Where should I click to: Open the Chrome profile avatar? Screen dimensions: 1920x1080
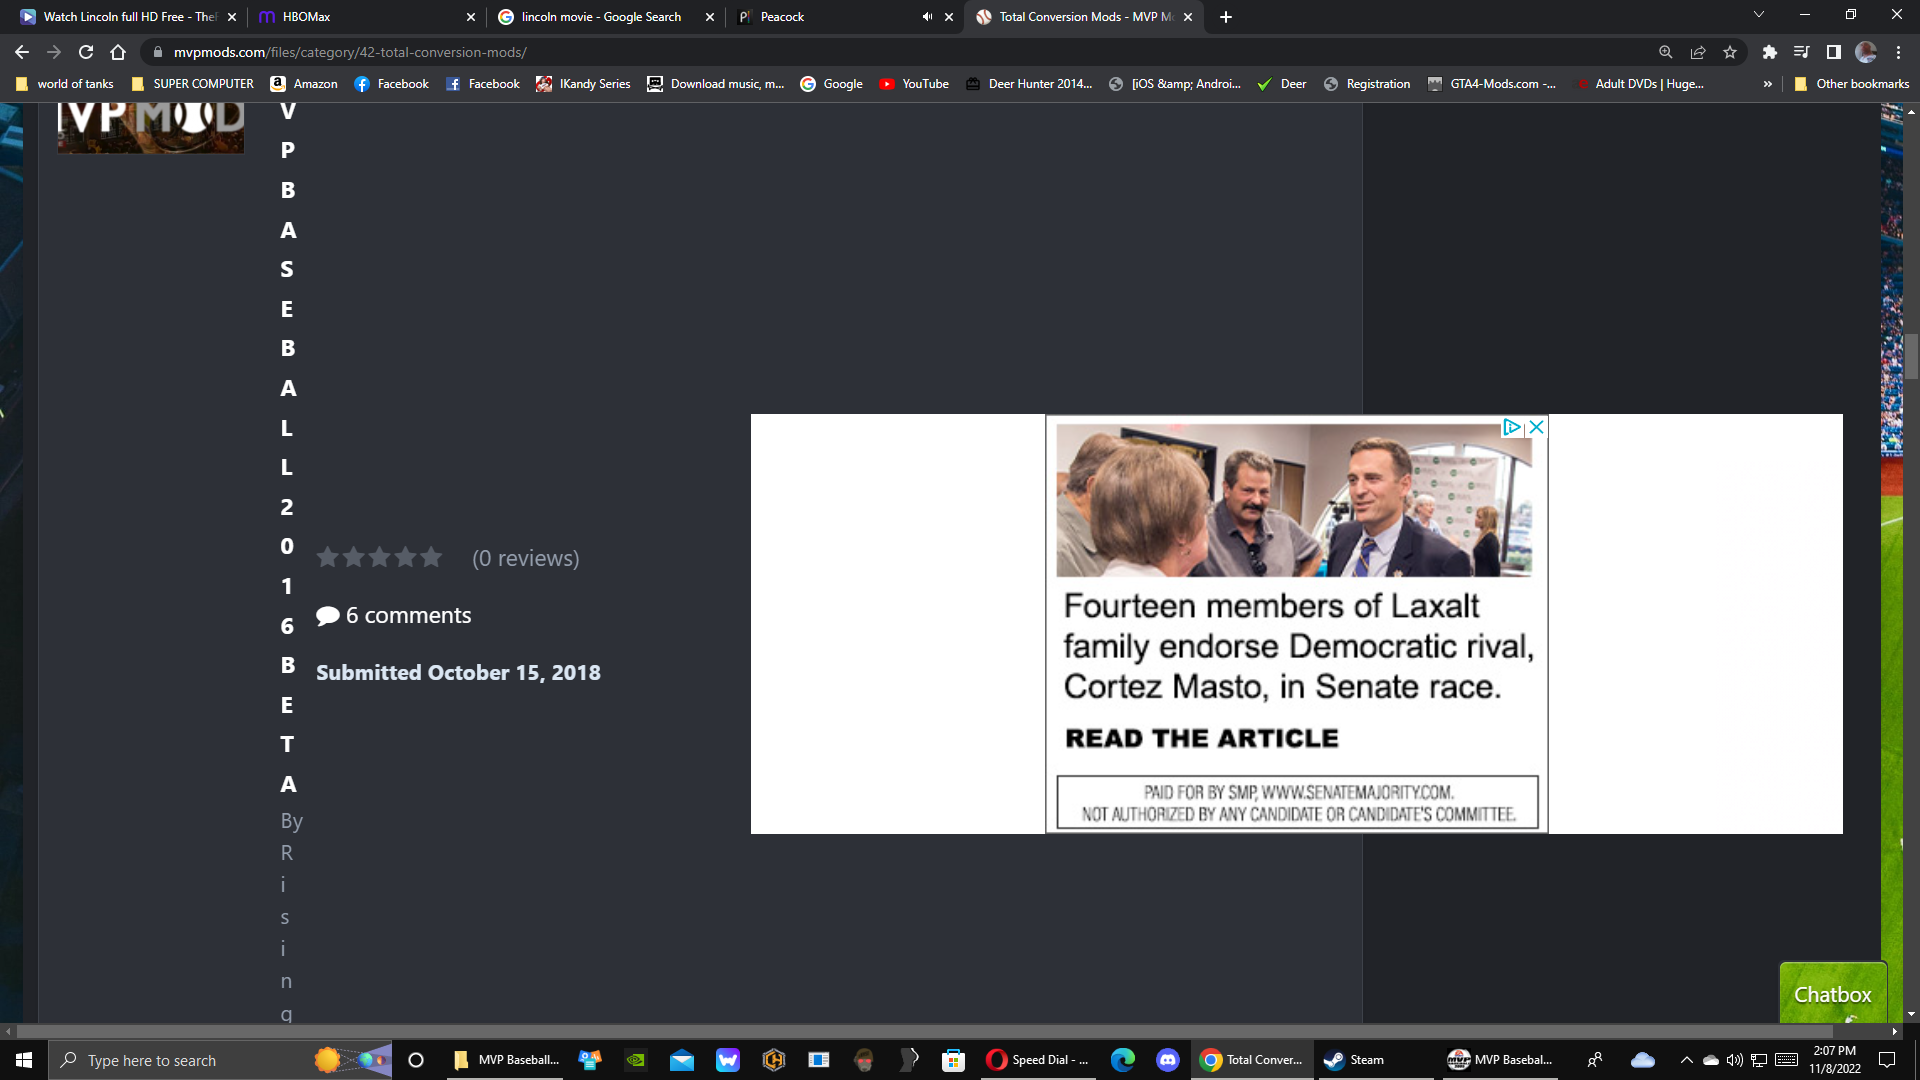[1866, 52]
